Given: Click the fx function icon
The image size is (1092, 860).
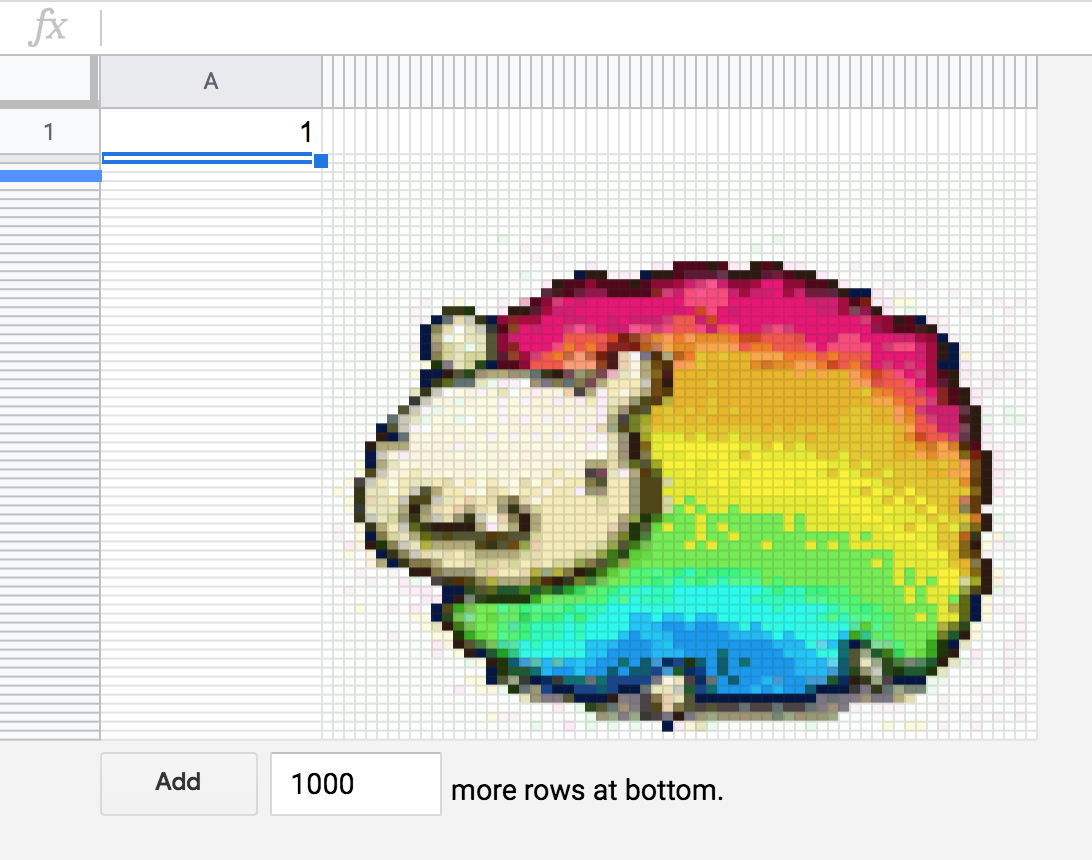Looking at the screenshot, I should click(48, 28).
